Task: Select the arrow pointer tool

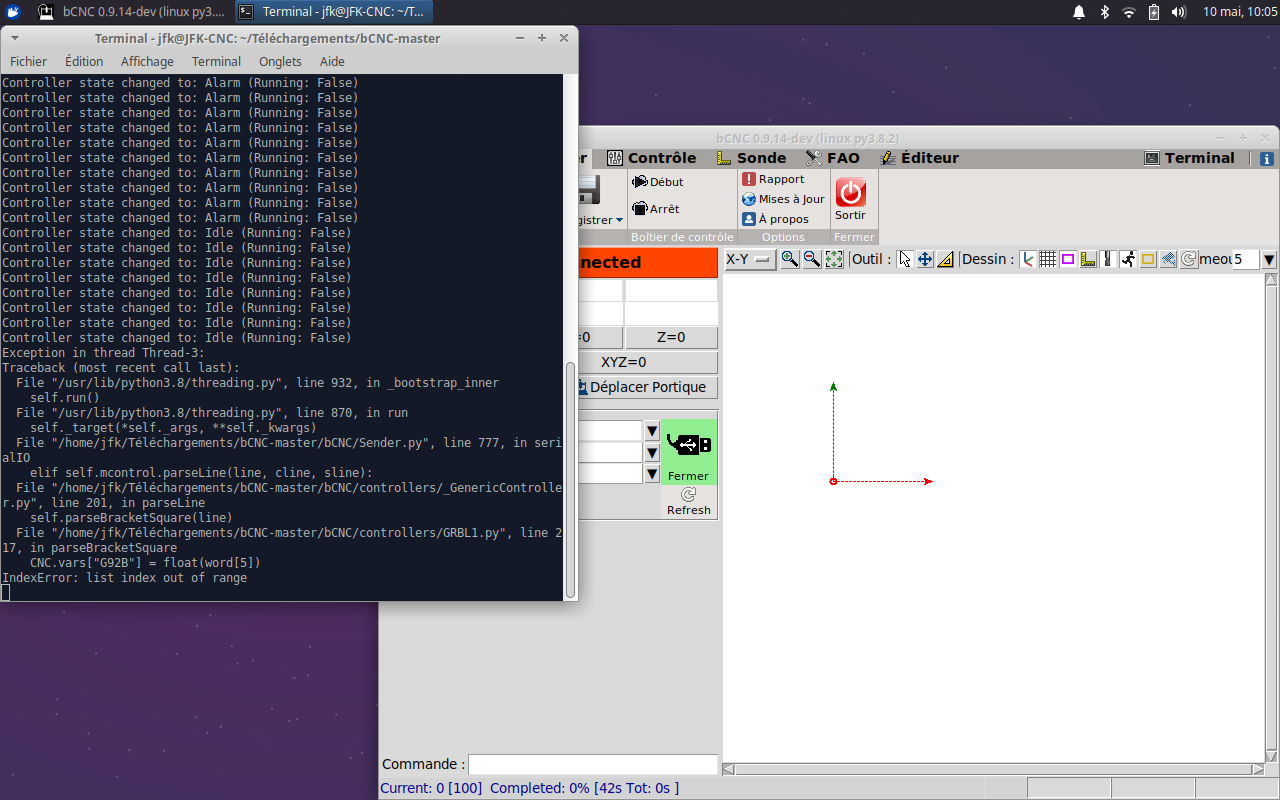Action: (905, 259)
